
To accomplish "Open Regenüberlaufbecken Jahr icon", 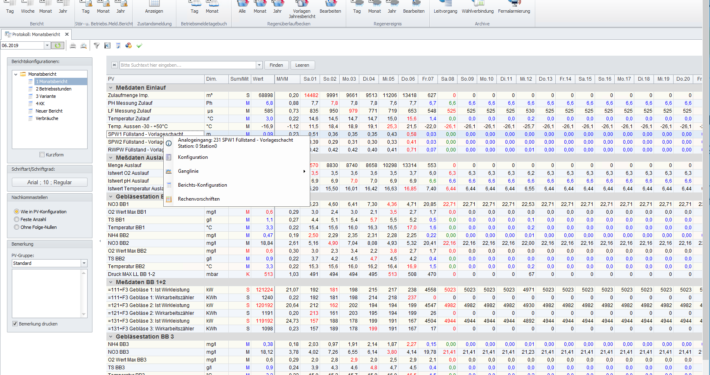I will 277,7.
